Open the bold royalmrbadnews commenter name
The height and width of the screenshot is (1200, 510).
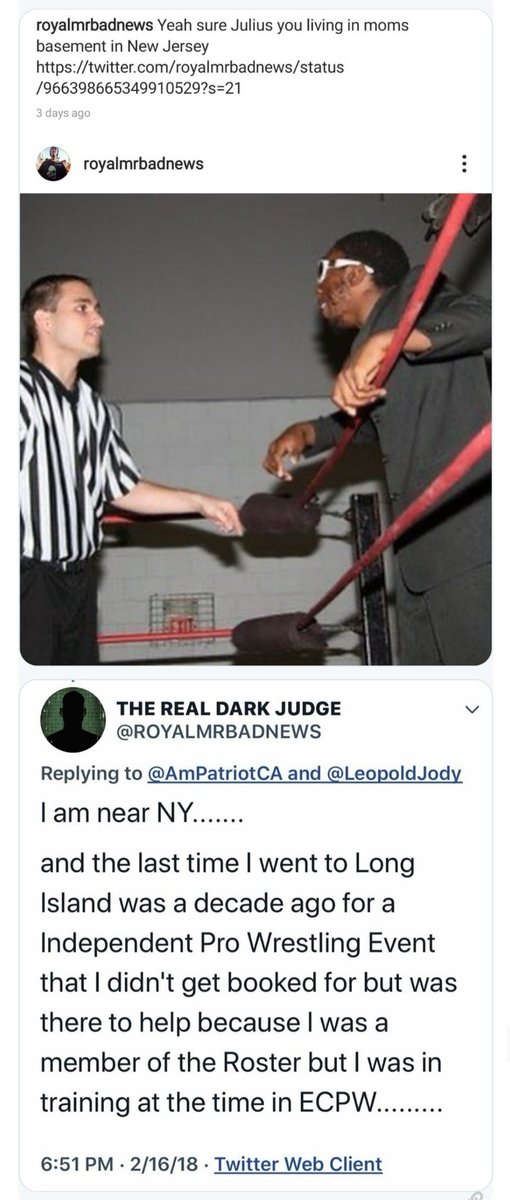point(94,24)
